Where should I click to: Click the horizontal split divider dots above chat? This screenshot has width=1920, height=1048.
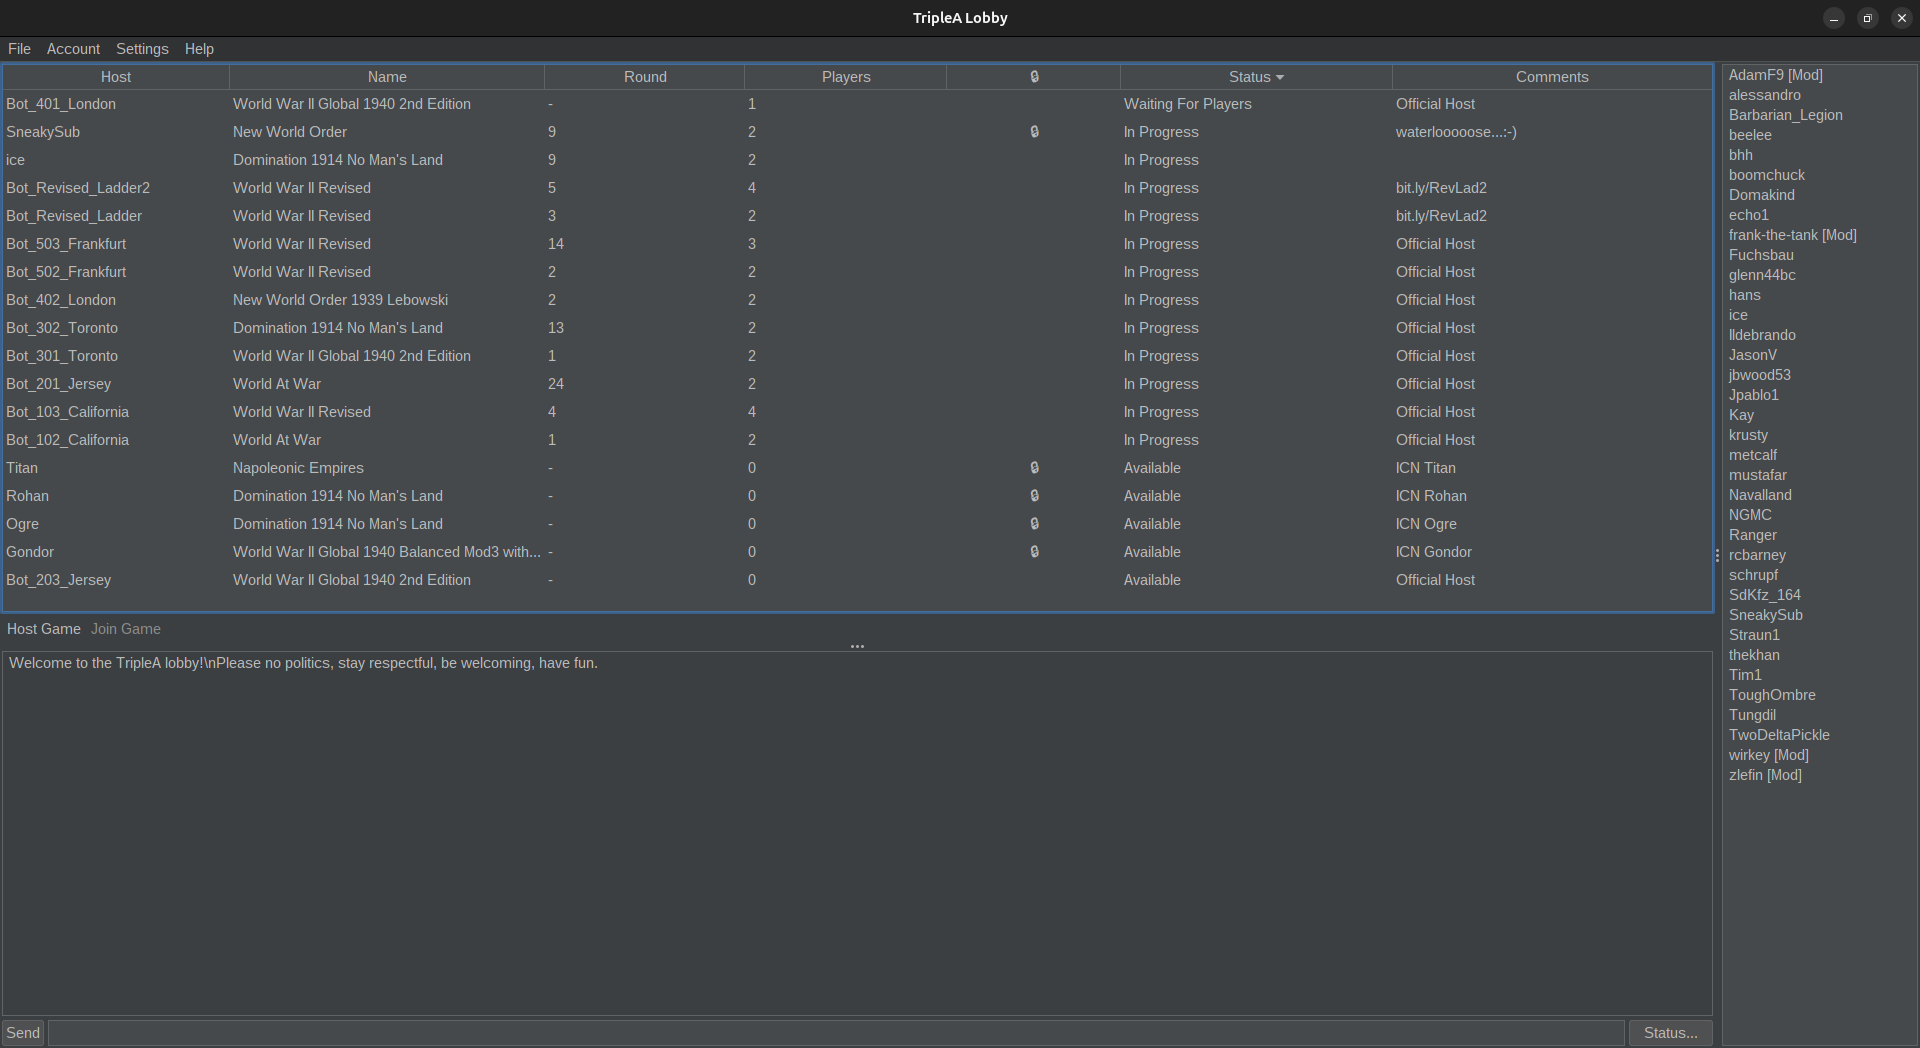coord(857,646)
